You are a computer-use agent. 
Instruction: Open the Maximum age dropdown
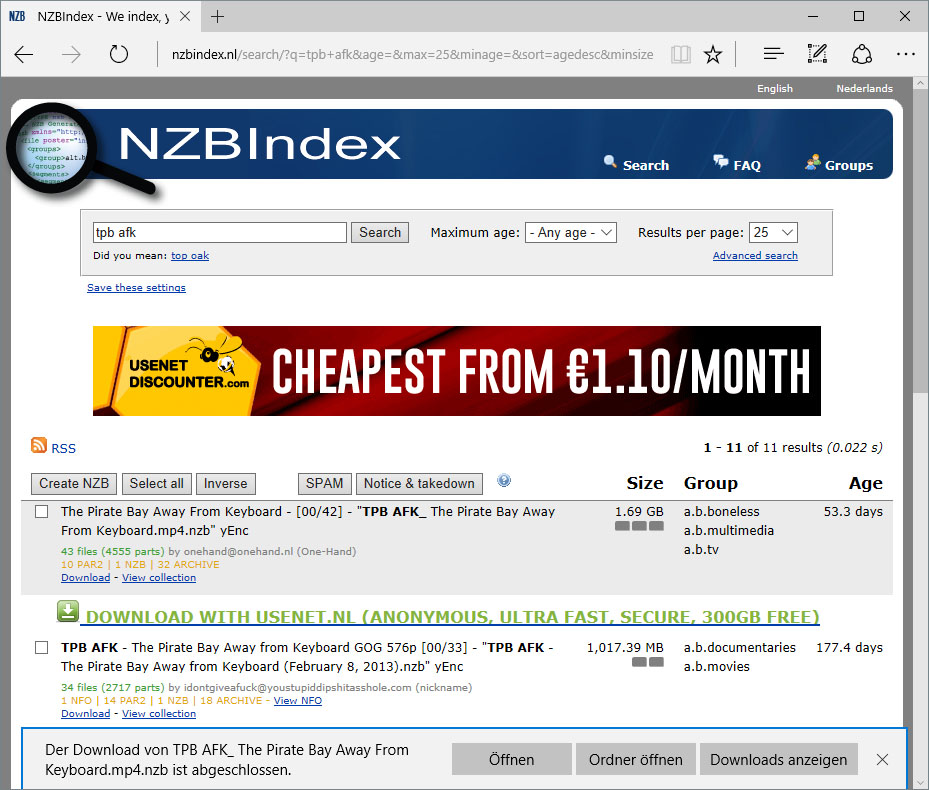[x=571, y=232]
